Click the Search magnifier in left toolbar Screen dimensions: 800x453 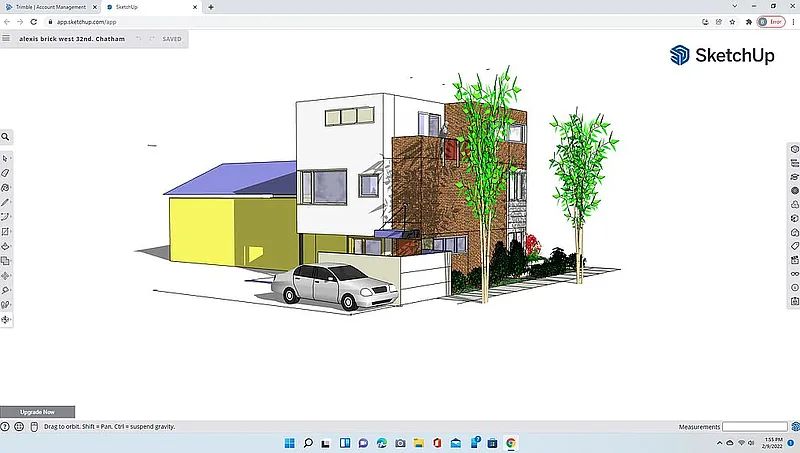point(6,137)
